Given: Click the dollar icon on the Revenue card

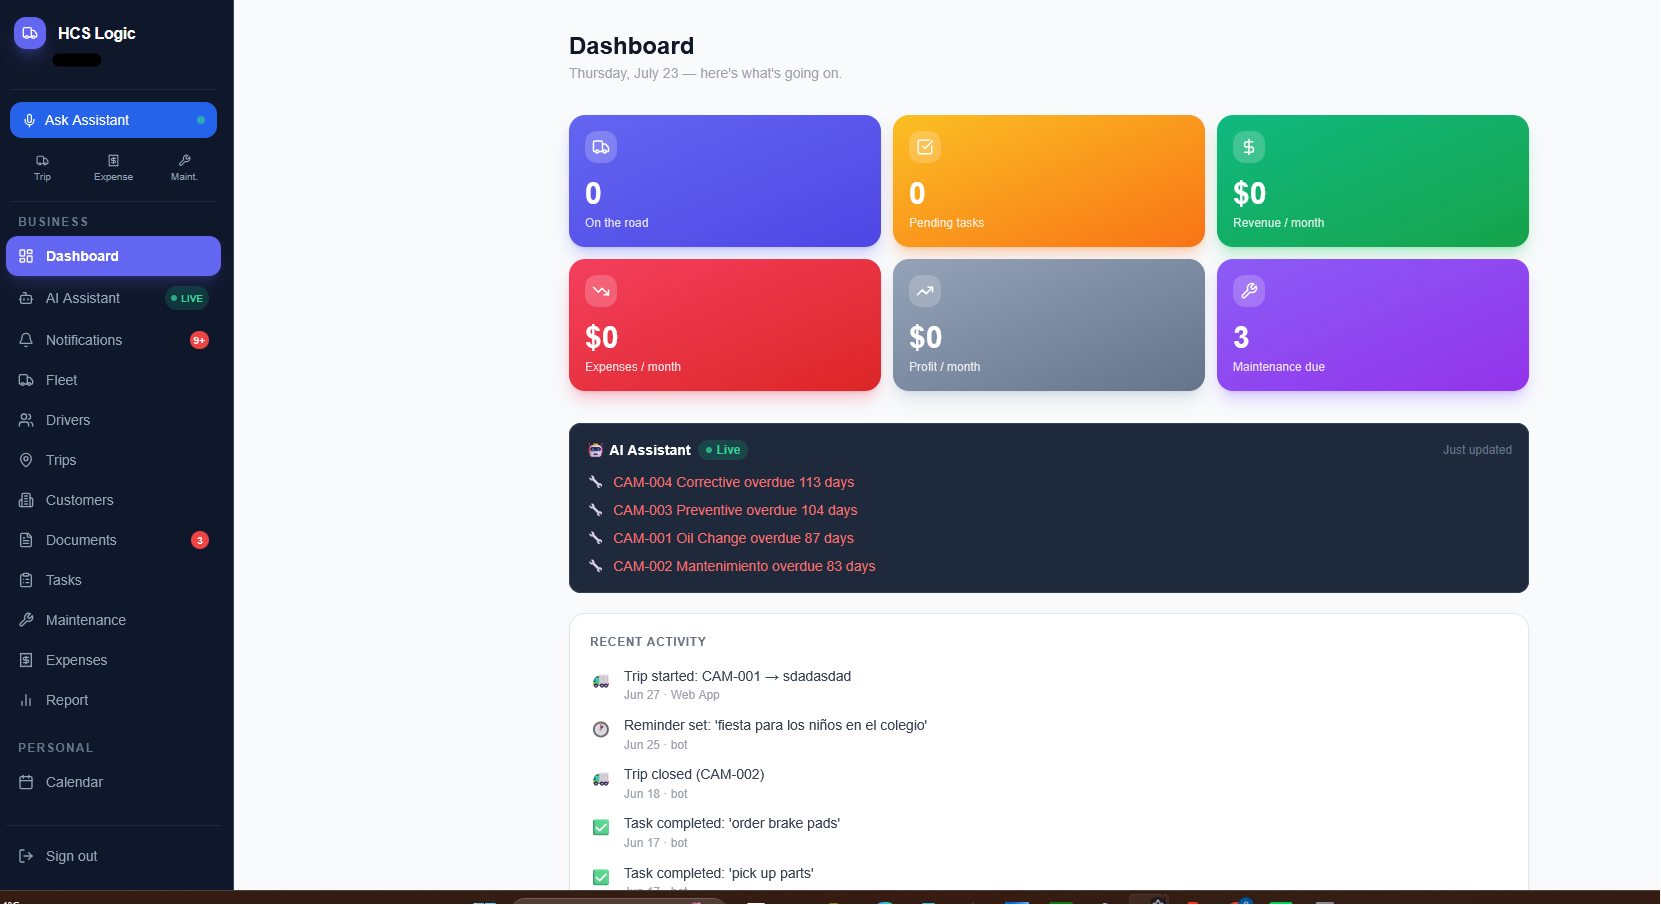Looking at the screenshot, I should click(1249, 147).
